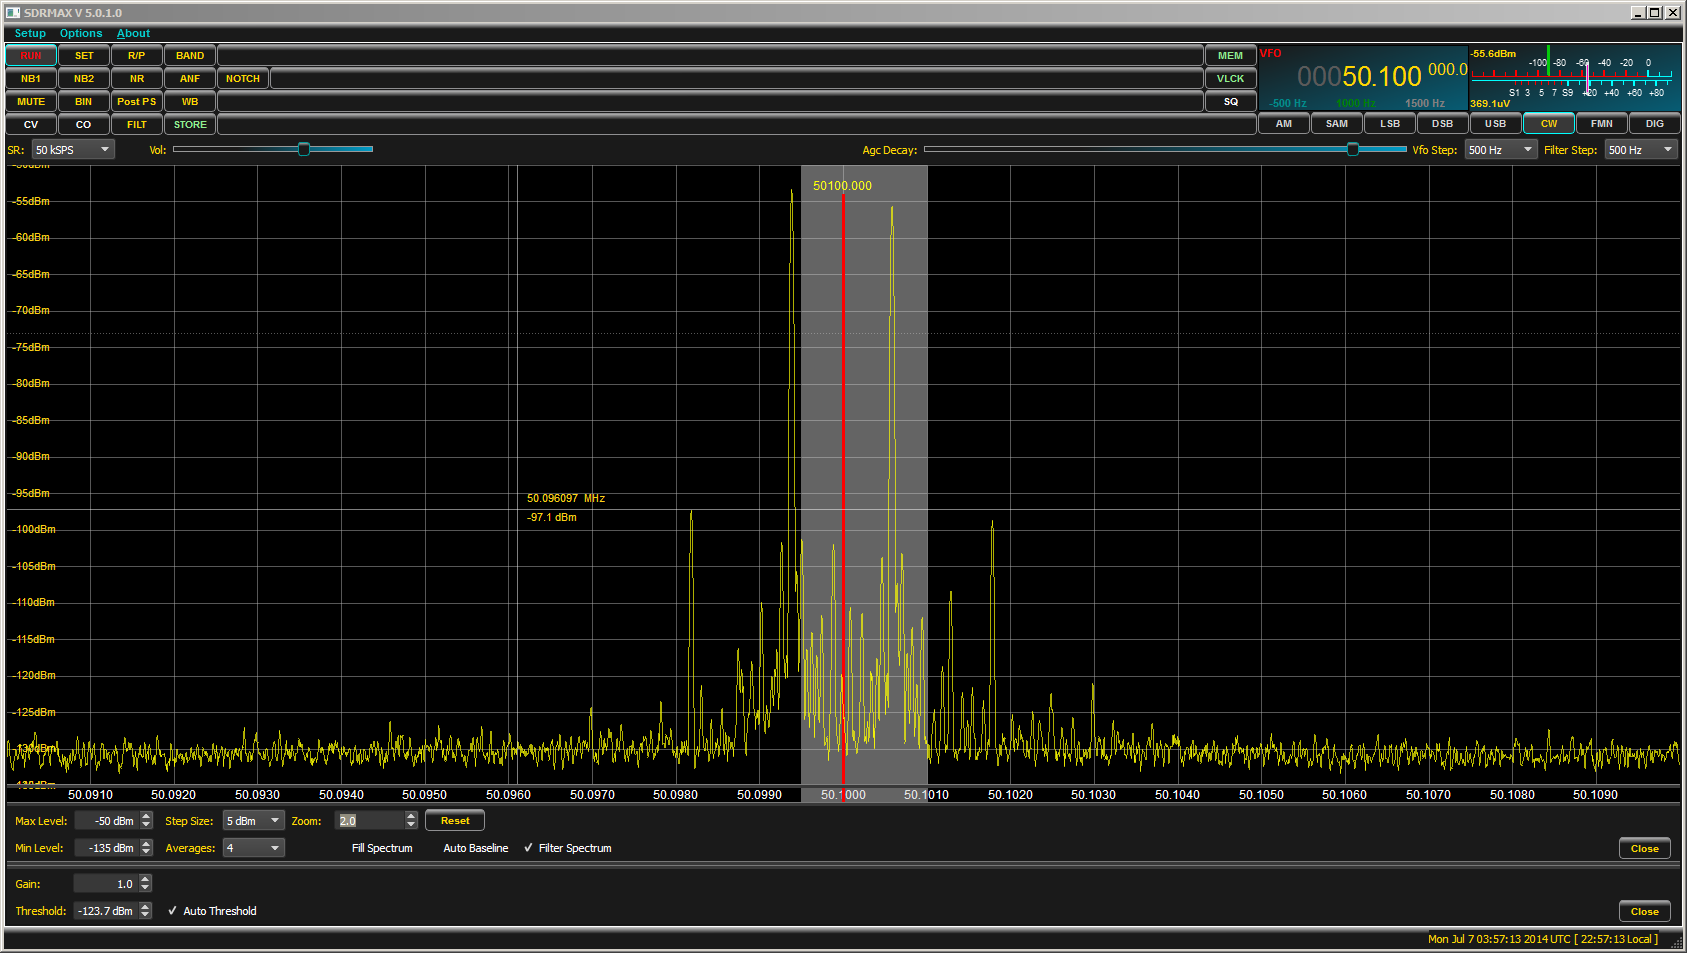Image resolution: width=1687 pixels, height=953 pixels.
Task: Open the Averages dropdown
Action: click(253, 848)
